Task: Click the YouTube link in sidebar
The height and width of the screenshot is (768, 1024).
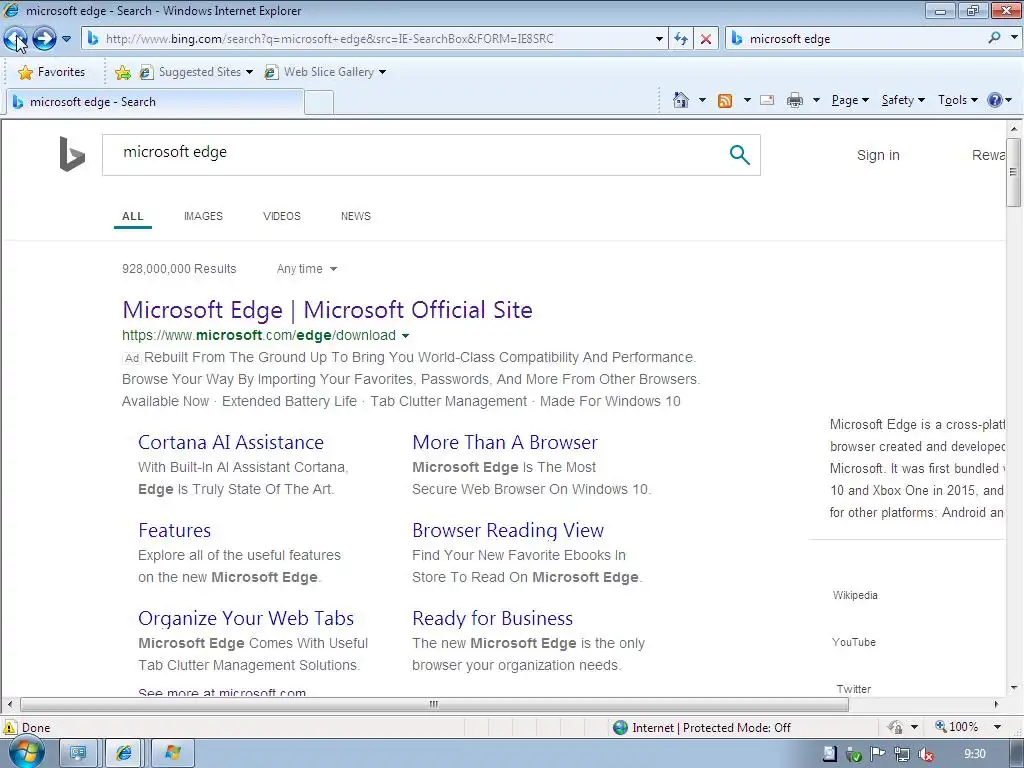Action: pyautogui.click(x=854, y=643)
